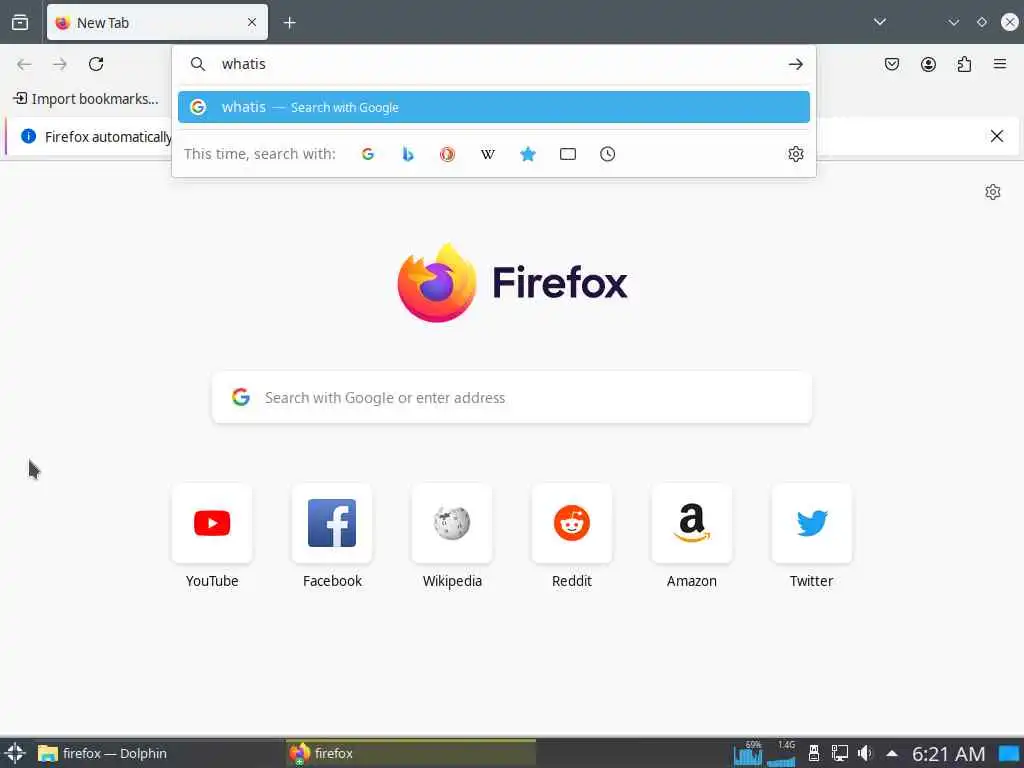Expand hidden system tray icons arrow
The width and height of the screenshot is (1024, 768).
891,754
